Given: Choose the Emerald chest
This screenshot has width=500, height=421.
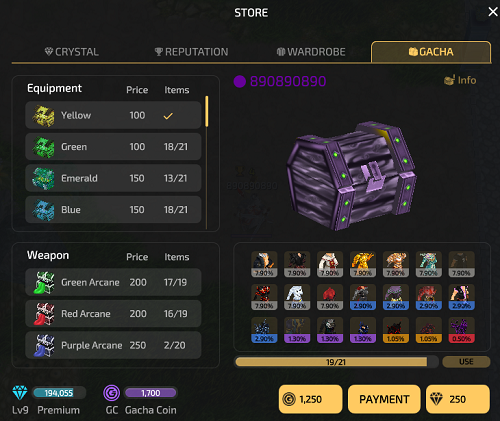Looking at the screenshot, I should [x=113, y=178].
